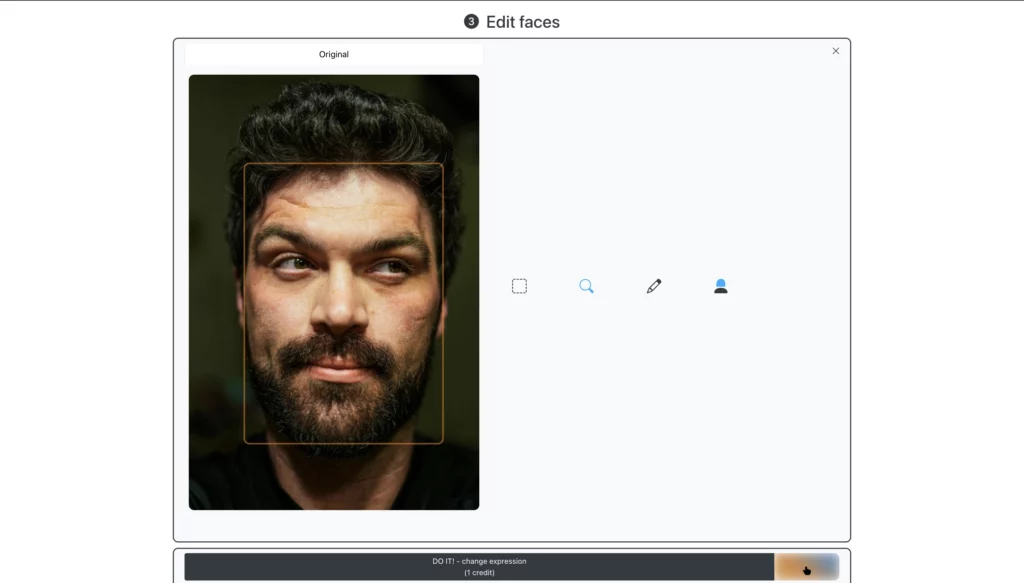
Task: Select the person icon for identity editing
Action: coord(720,285)
